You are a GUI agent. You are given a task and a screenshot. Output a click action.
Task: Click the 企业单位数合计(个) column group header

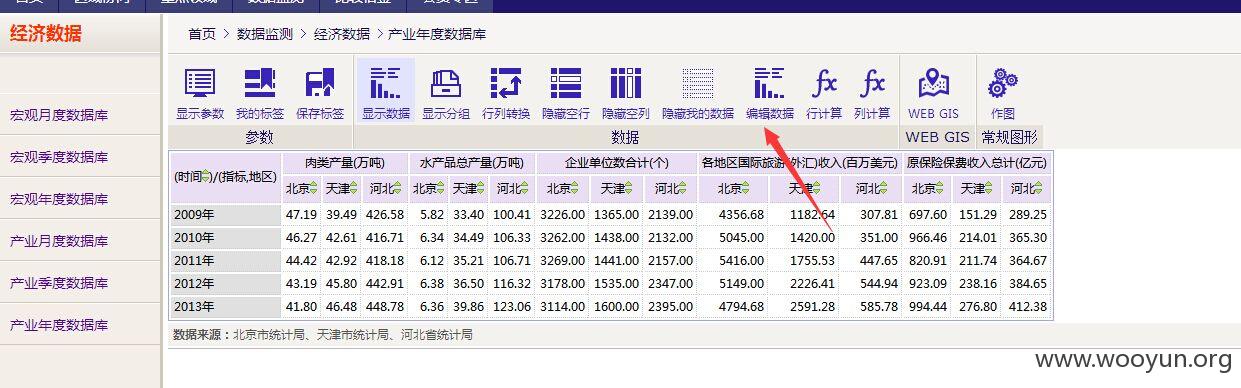(x=617, y=162)
